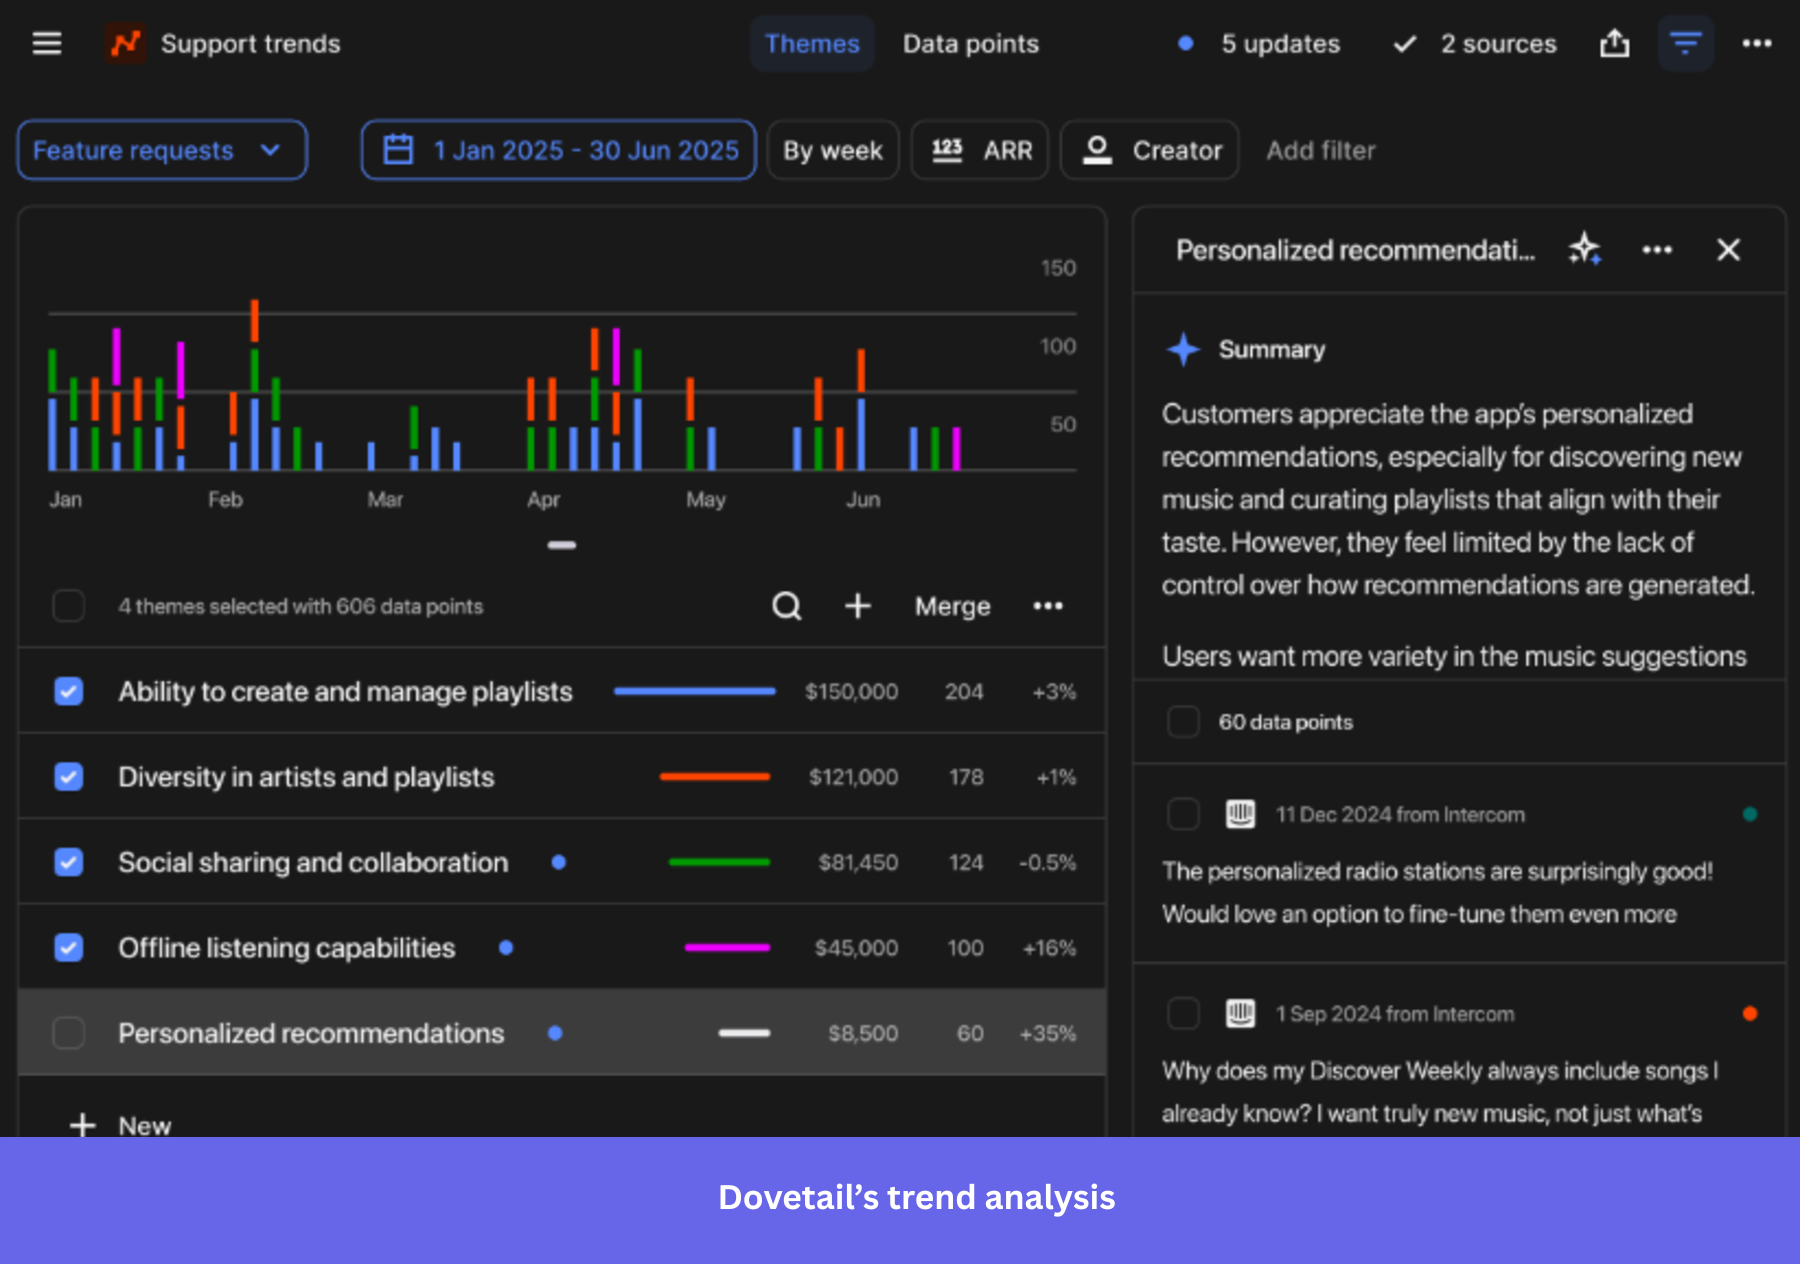Select the Themes tab
The image size is (1800, 1264).
click(811, 44)
